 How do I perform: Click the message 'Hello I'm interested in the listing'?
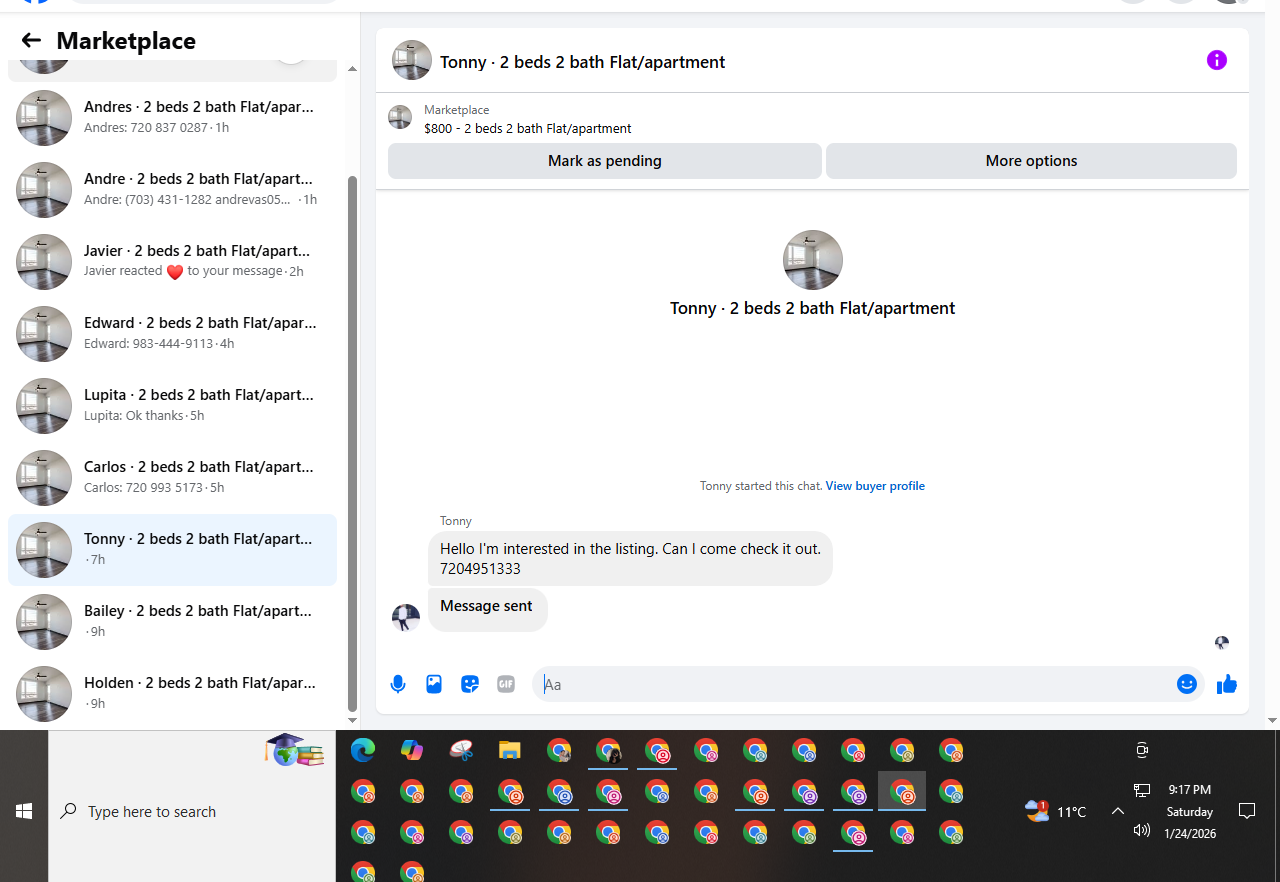coord(630,558)
